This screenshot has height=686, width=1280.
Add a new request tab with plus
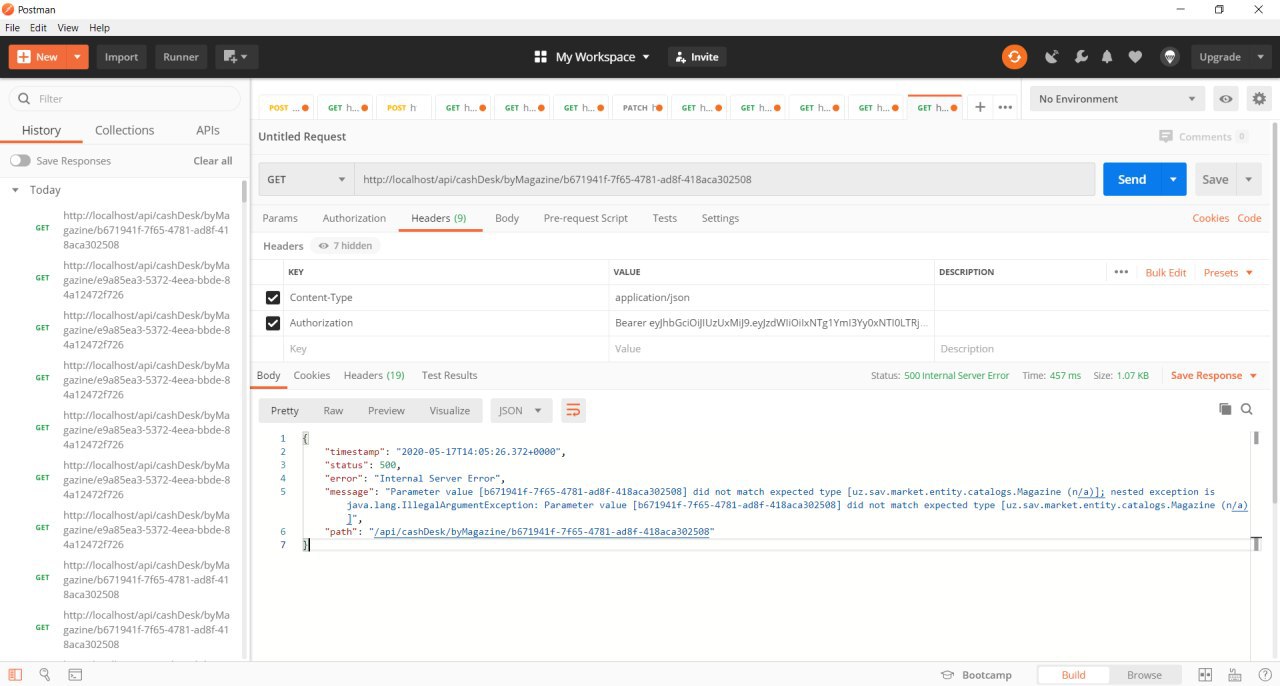(x=980, y=107)
